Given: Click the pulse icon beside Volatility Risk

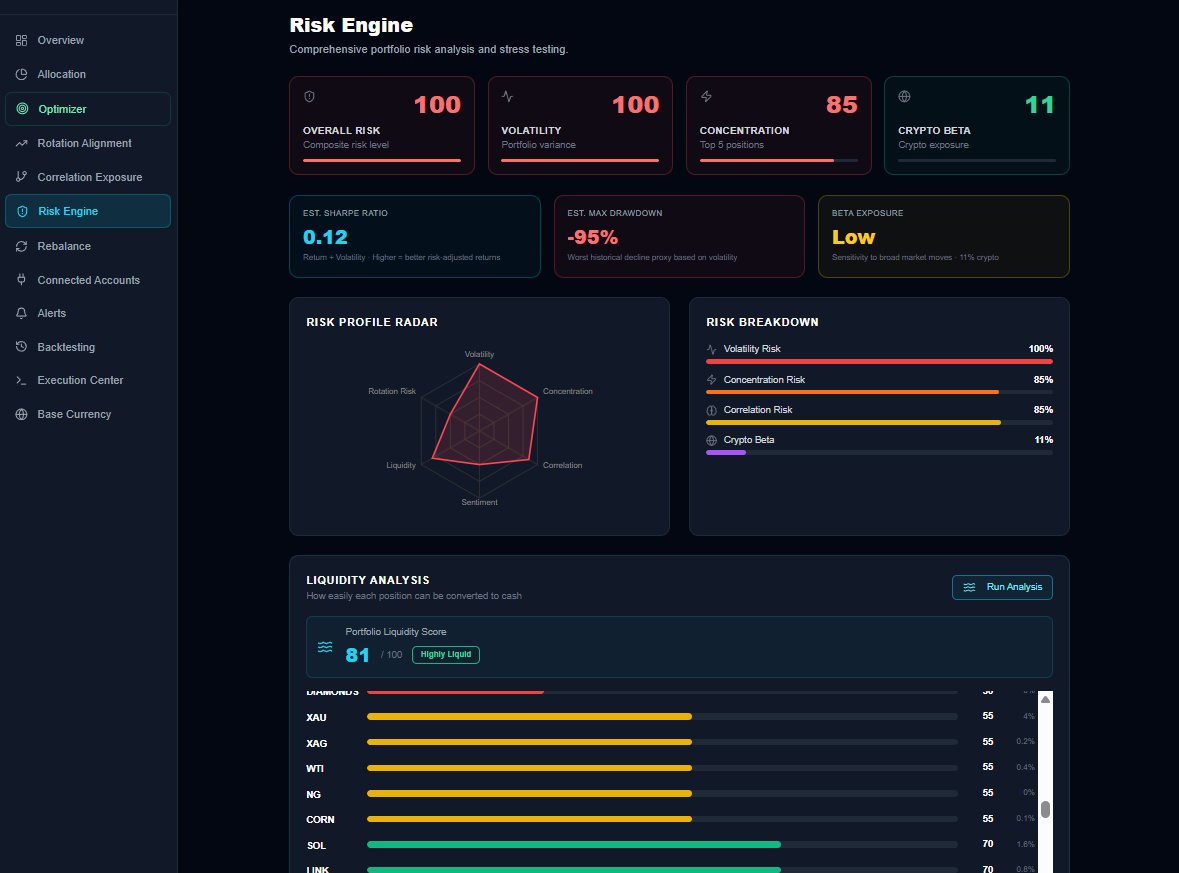Looking at the screenshot, I should point(711,350).
